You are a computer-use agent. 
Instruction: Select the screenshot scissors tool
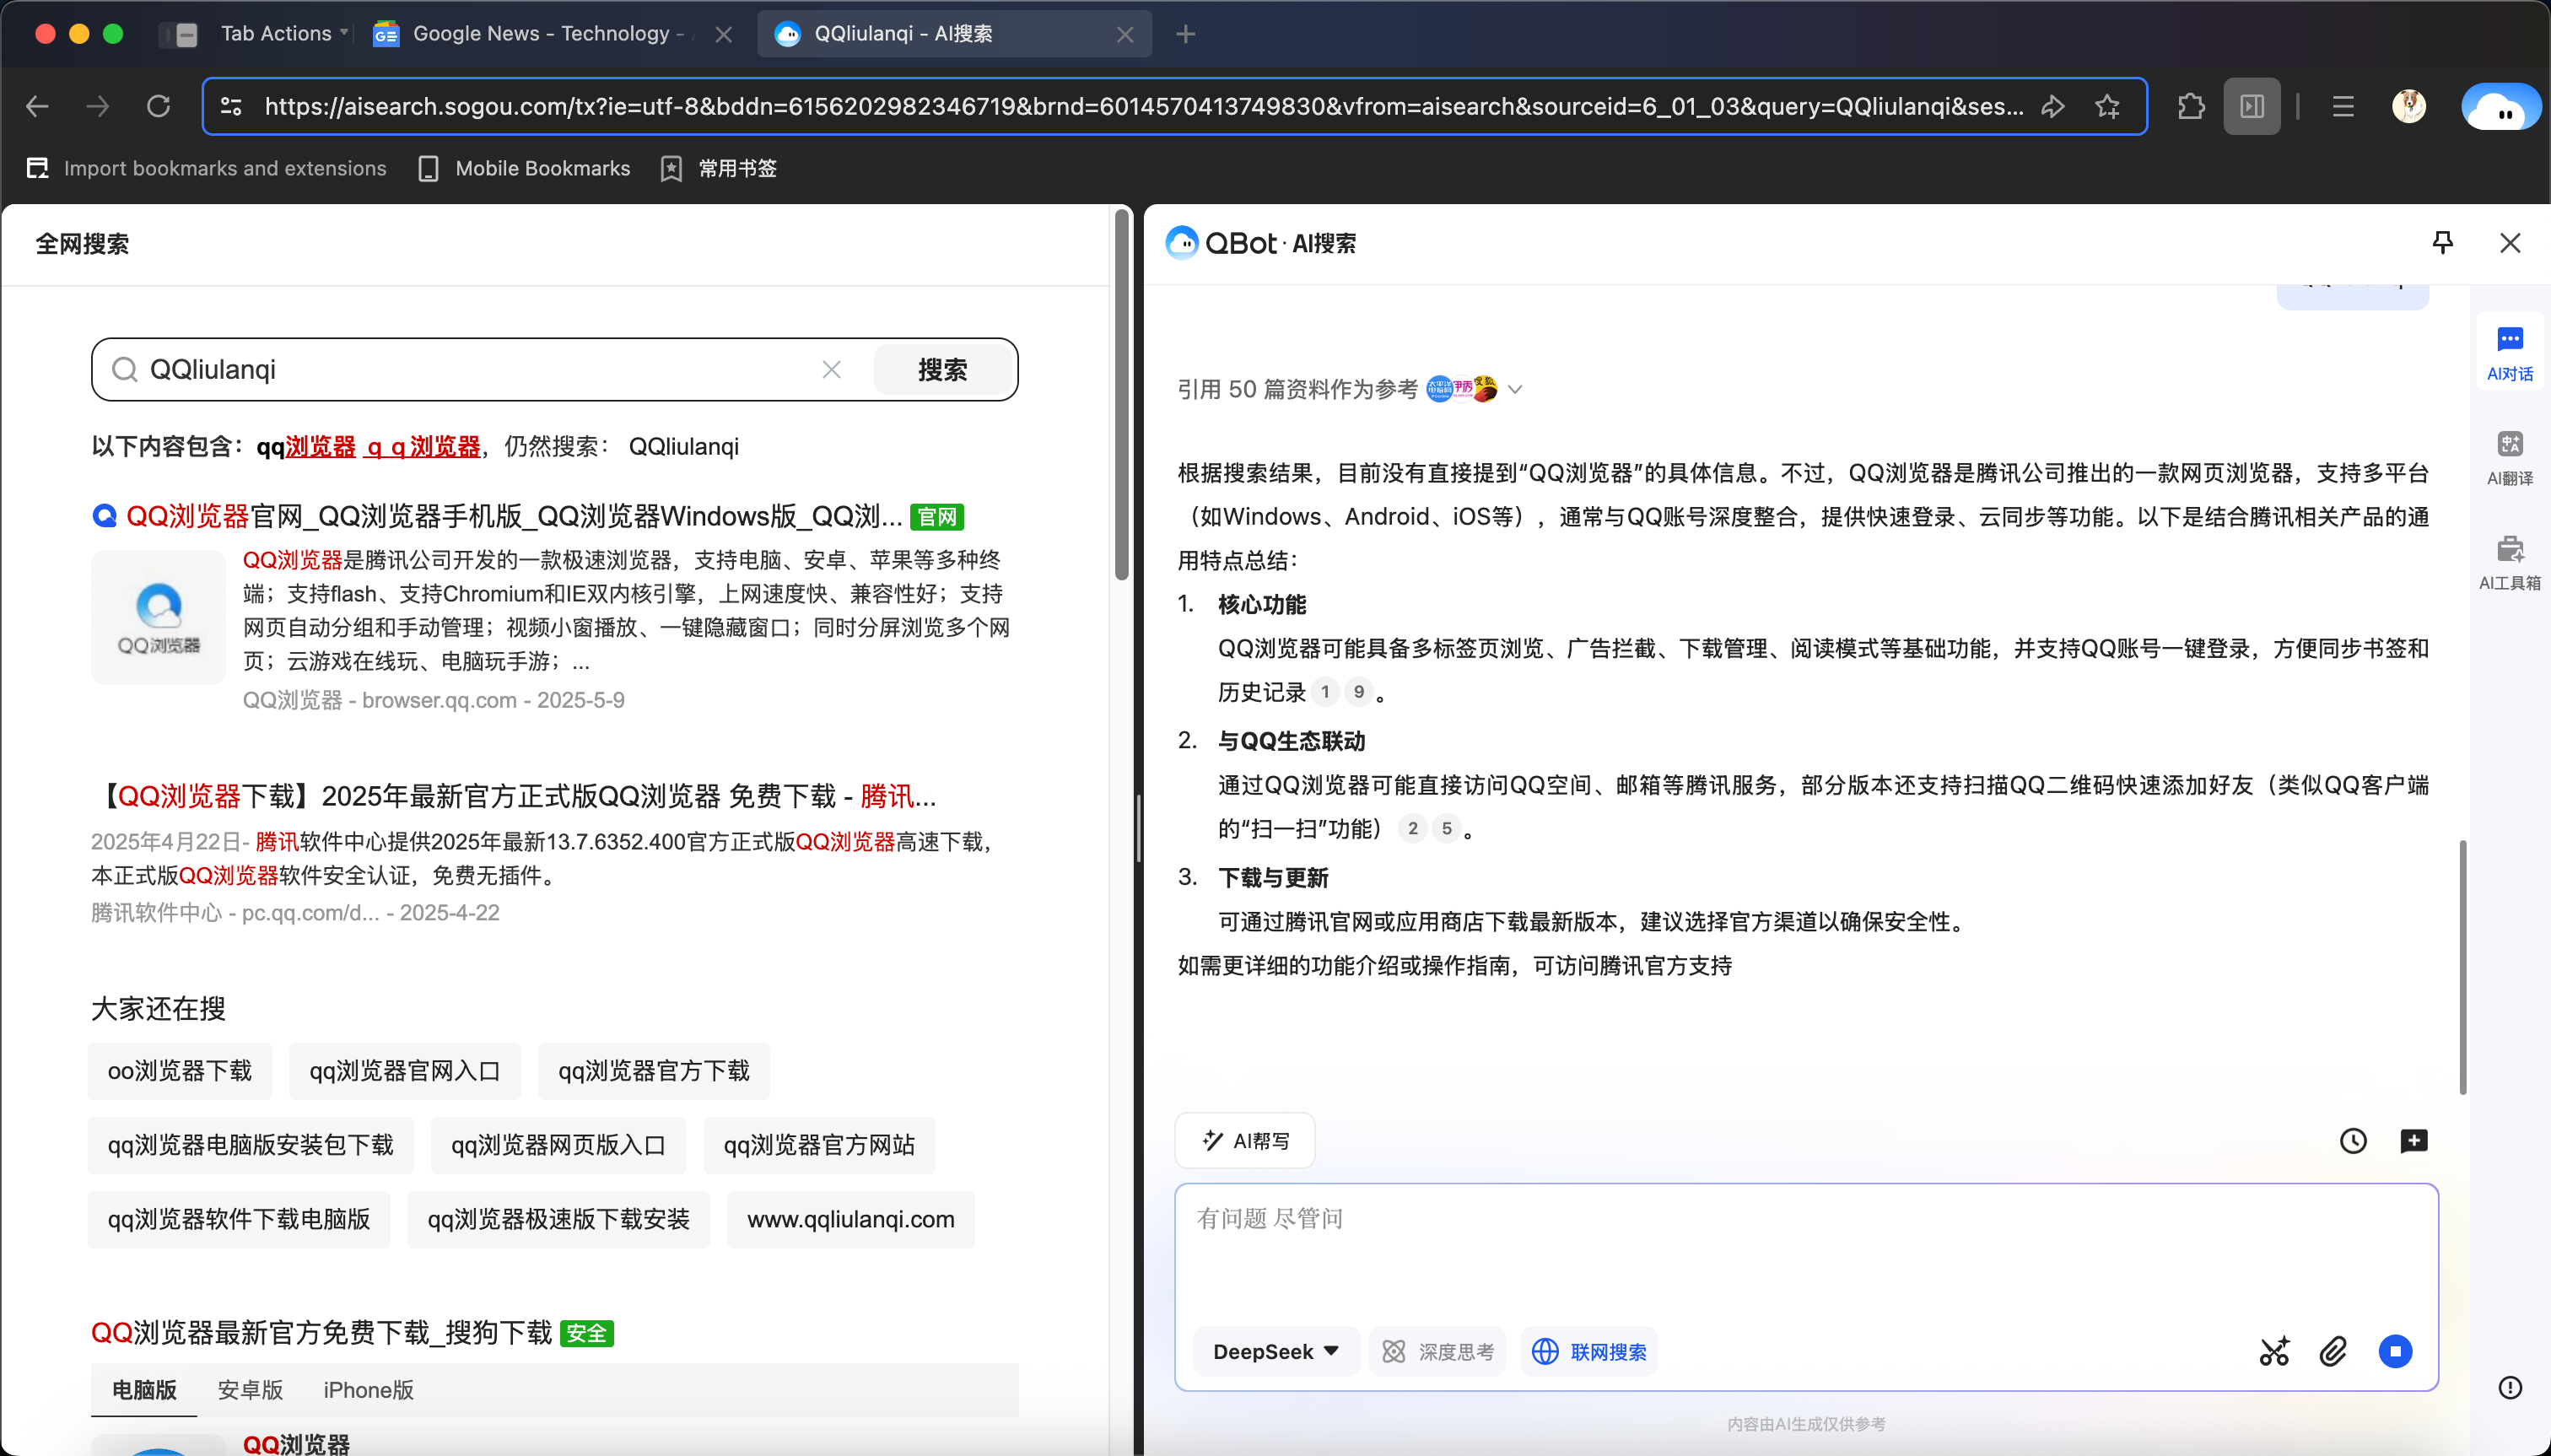pyautogui.click(x=2275, y=1352)
